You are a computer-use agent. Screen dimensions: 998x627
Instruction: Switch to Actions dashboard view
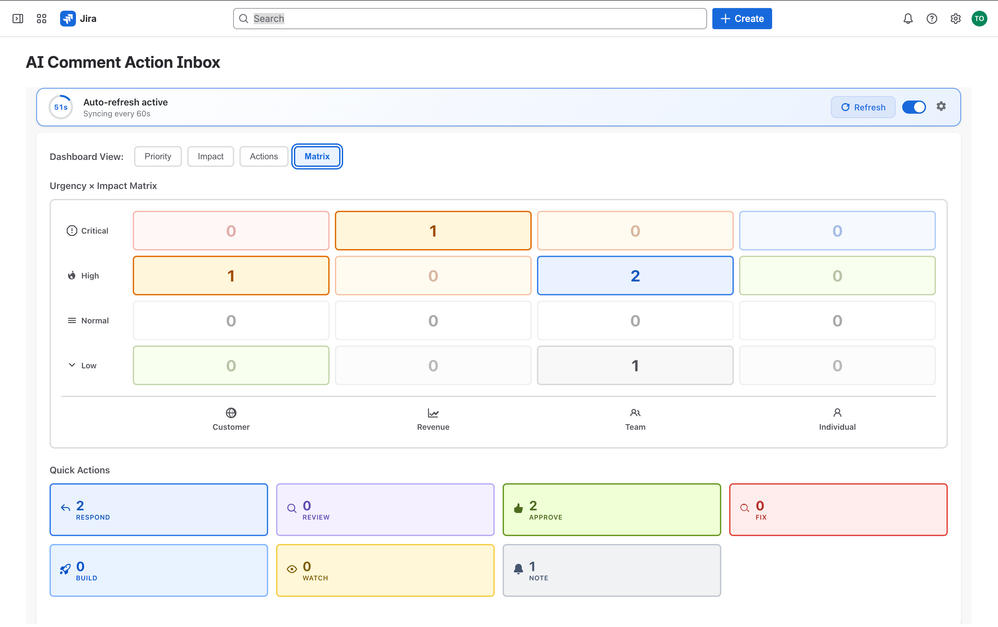[x=264, y=157]
